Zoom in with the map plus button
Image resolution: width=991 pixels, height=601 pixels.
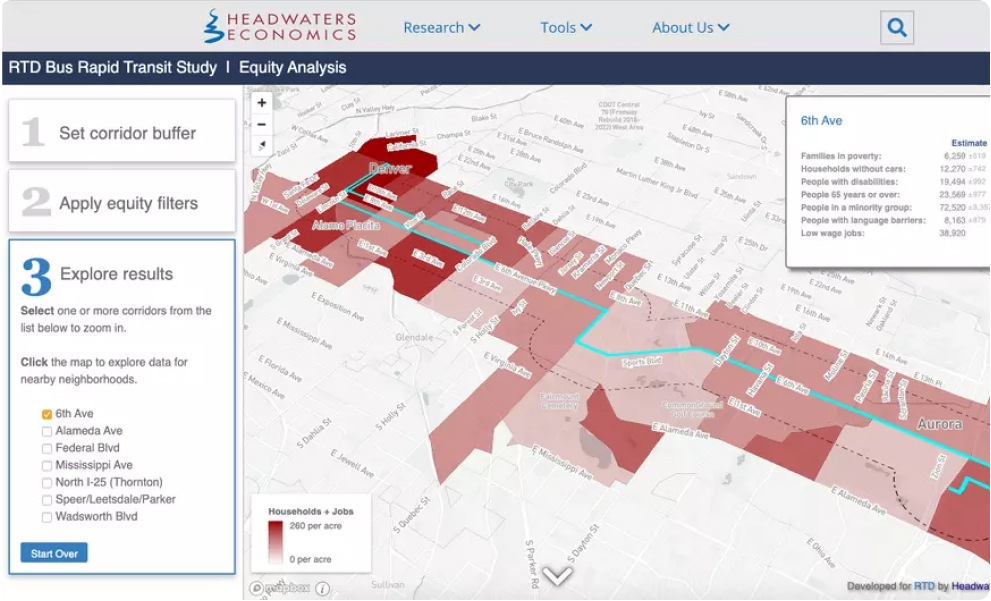pyautogui.click(x=262, y=102)
